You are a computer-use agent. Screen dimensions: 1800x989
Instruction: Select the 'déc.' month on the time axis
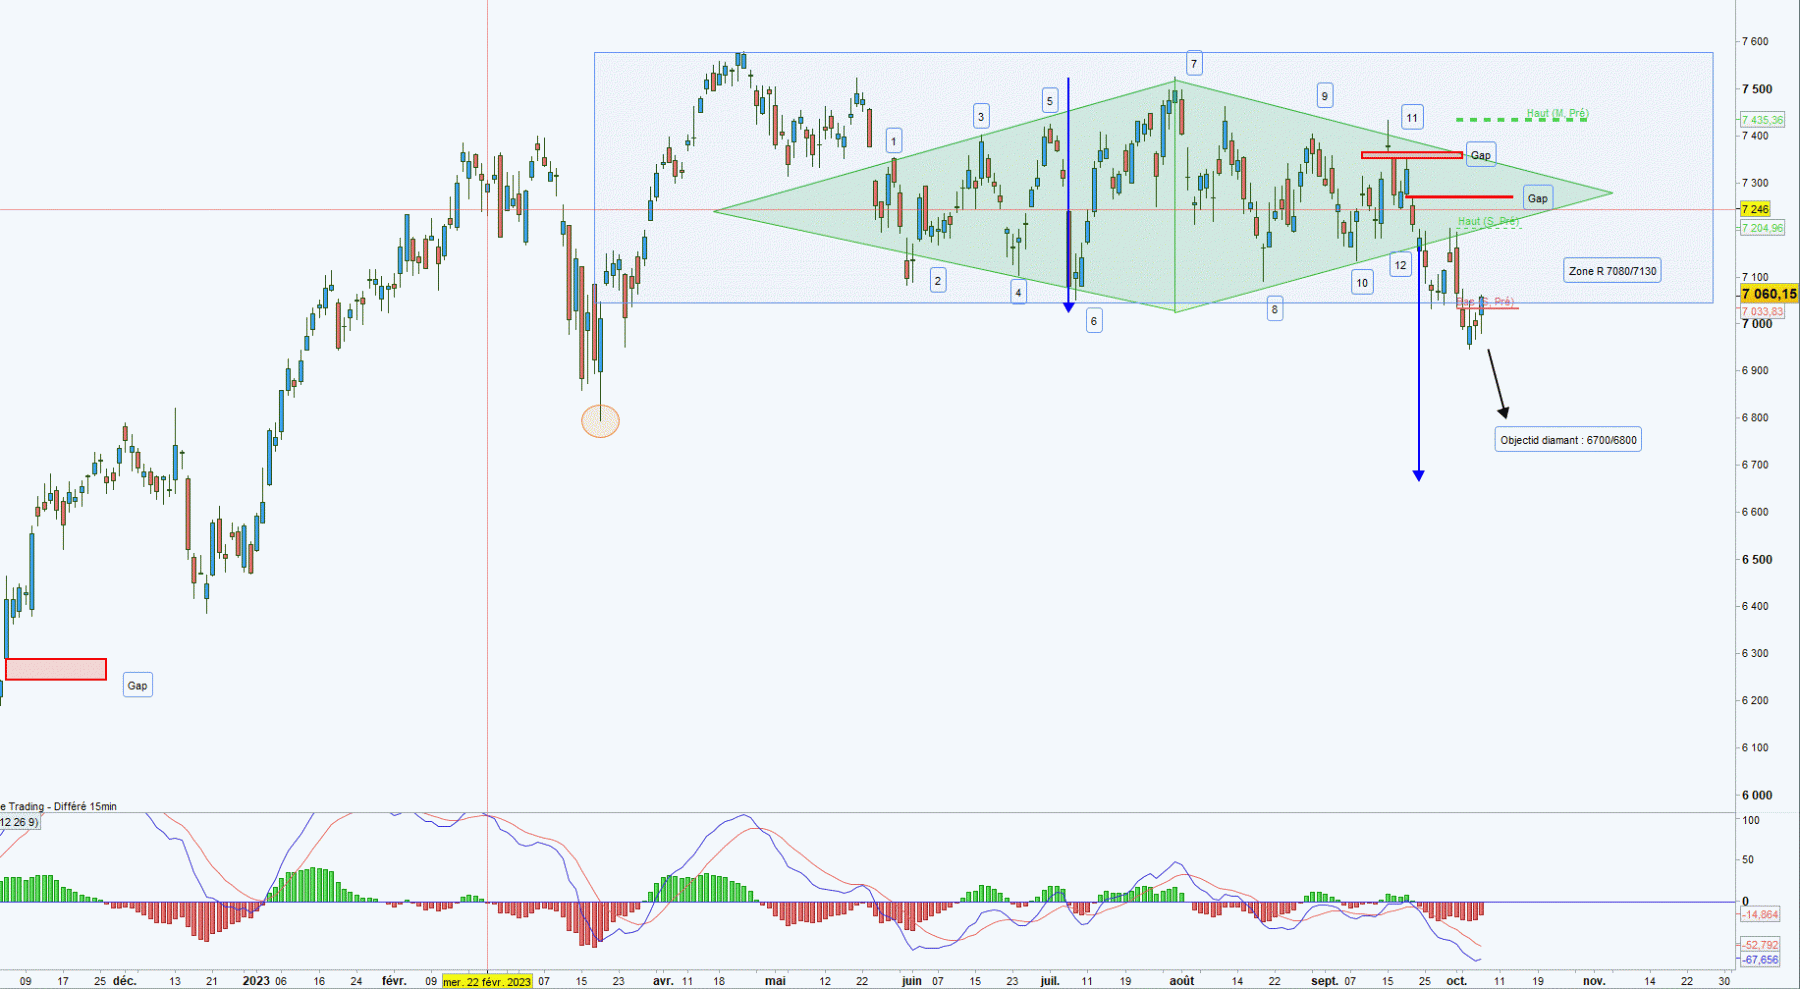(x=124, y=981)
